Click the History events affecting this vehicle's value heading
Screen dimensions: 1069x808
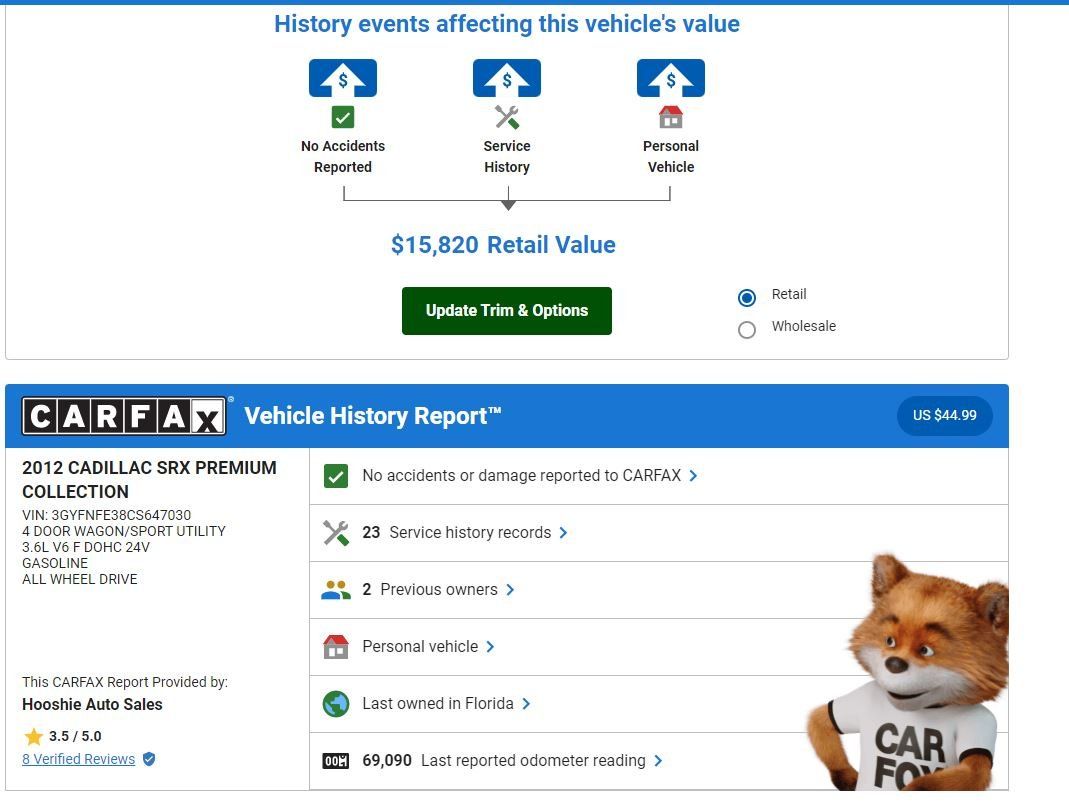[507, 24]
